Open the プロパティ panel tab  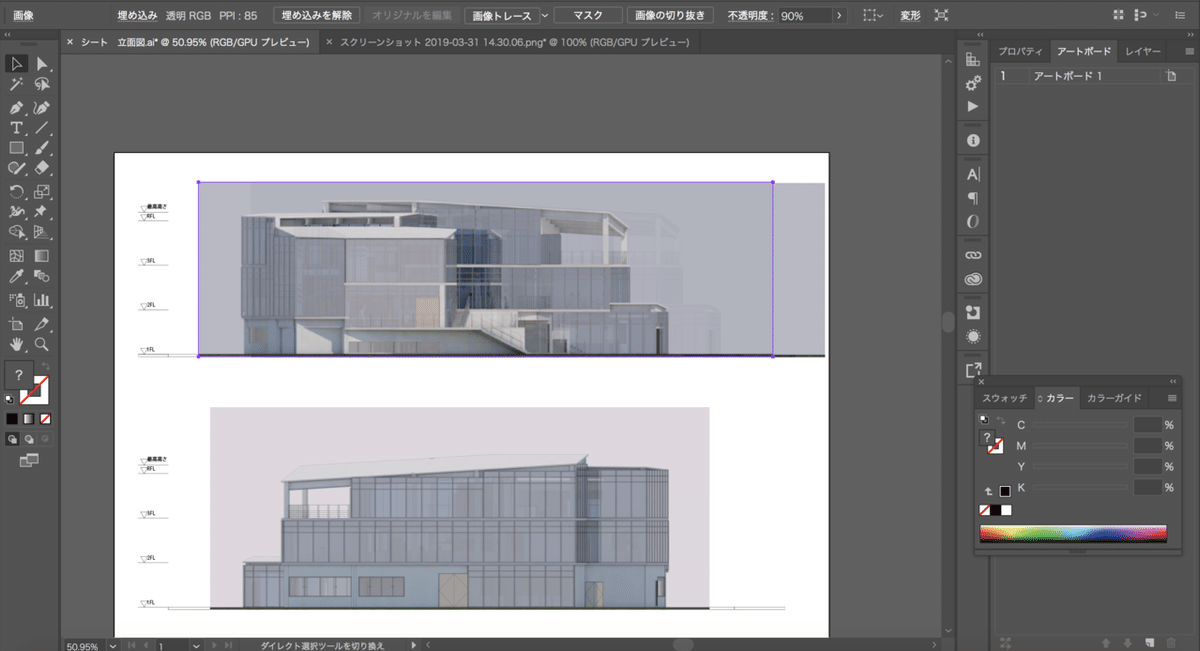coord(1021,51)
